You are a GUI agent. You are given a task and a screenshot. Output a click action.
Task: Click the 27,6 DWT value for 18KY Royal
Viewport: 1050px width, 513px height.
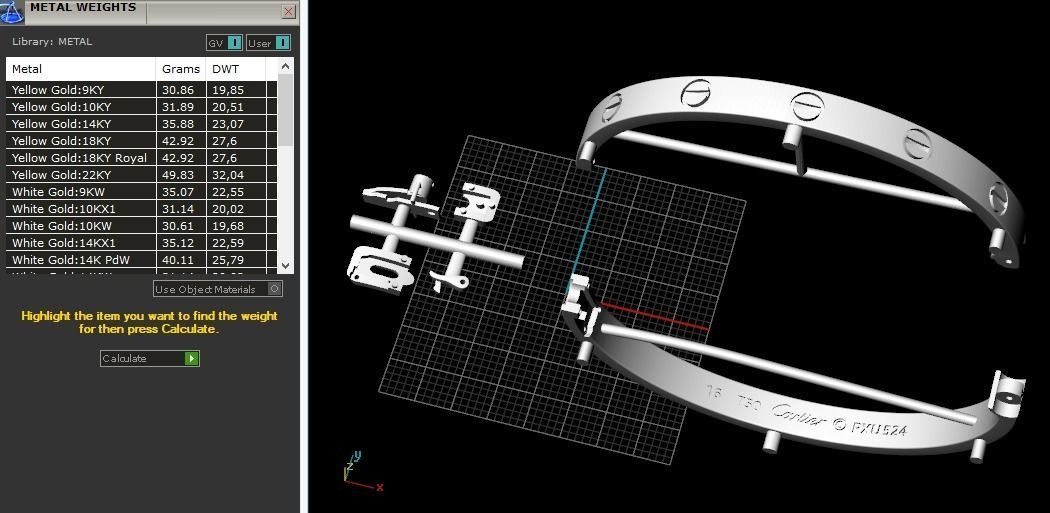224,158
